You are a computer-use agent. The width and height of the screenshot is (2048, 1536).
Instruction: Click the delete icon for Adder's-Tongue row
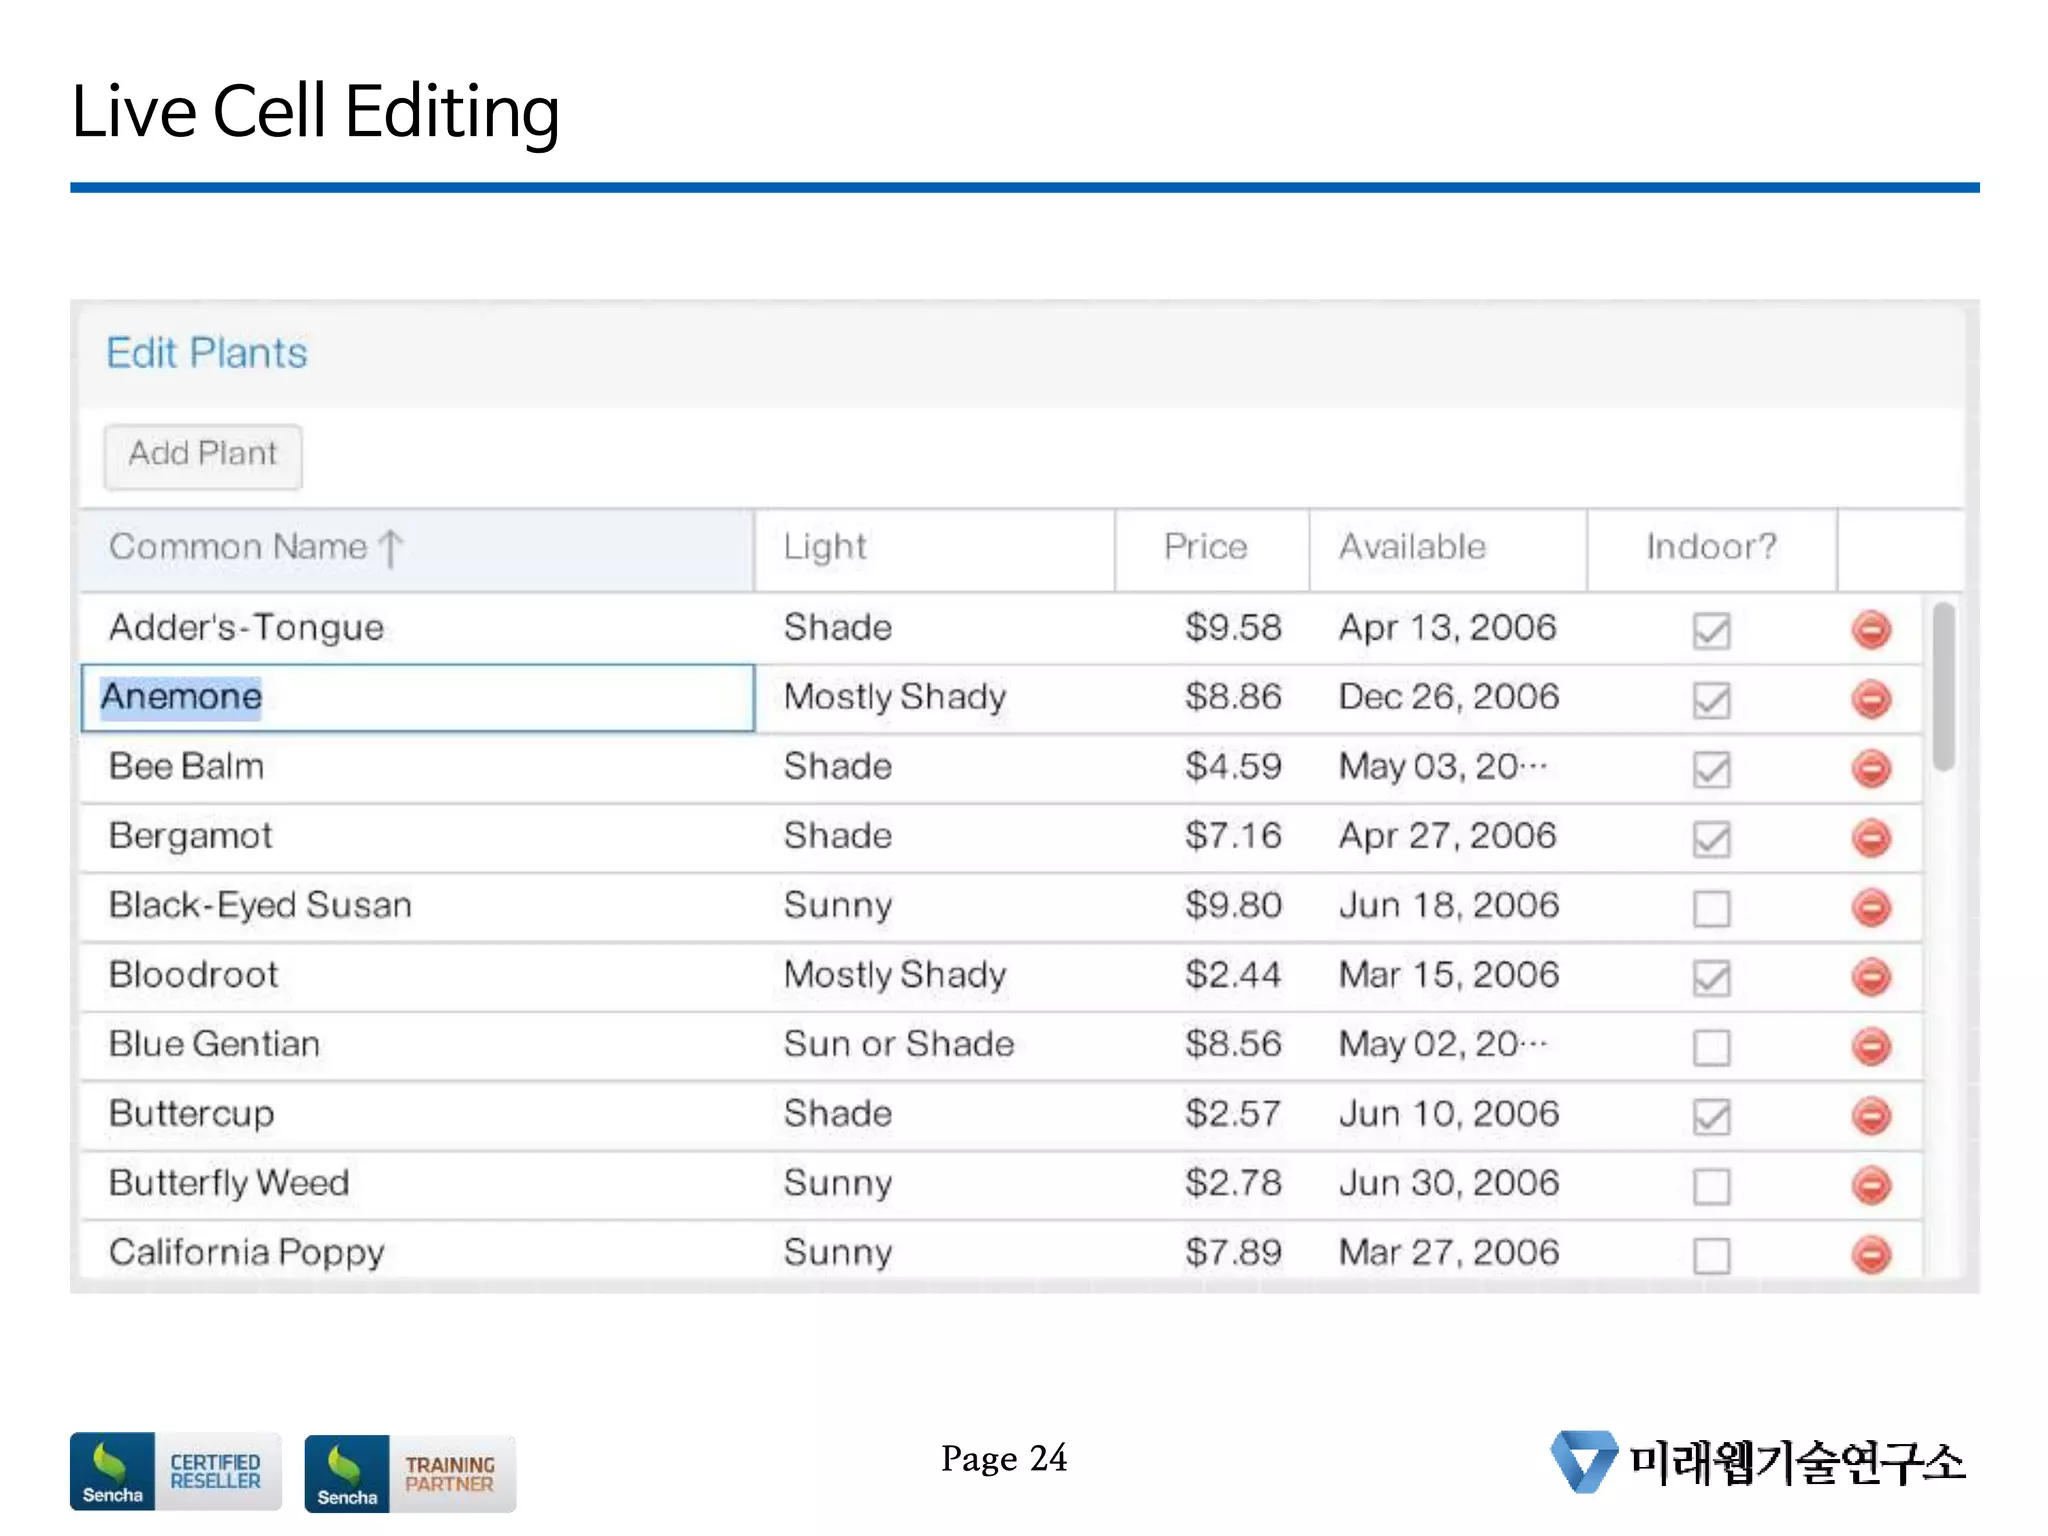[x=1870, y=629]
